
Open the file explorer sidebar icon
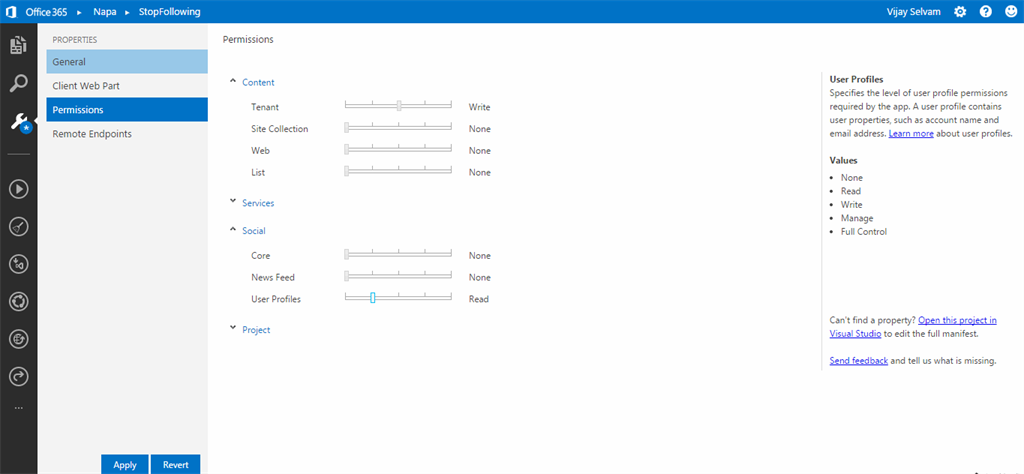tap(18, 45)
